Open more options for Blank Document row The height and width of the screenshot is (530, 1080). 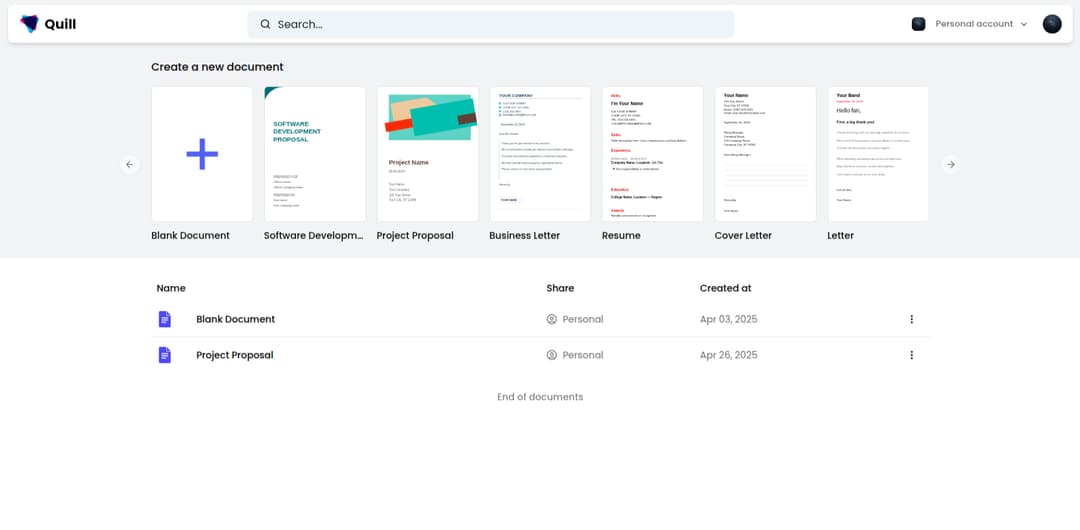coord(911,319)
